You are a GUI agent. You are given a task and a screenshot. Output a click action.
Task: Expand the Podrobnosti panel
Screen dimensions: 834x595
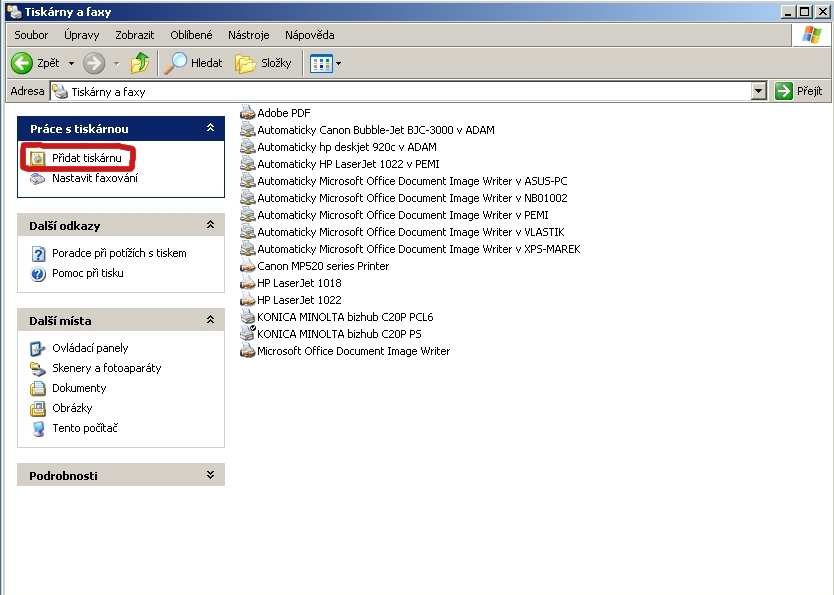click(x=210, y=475)
